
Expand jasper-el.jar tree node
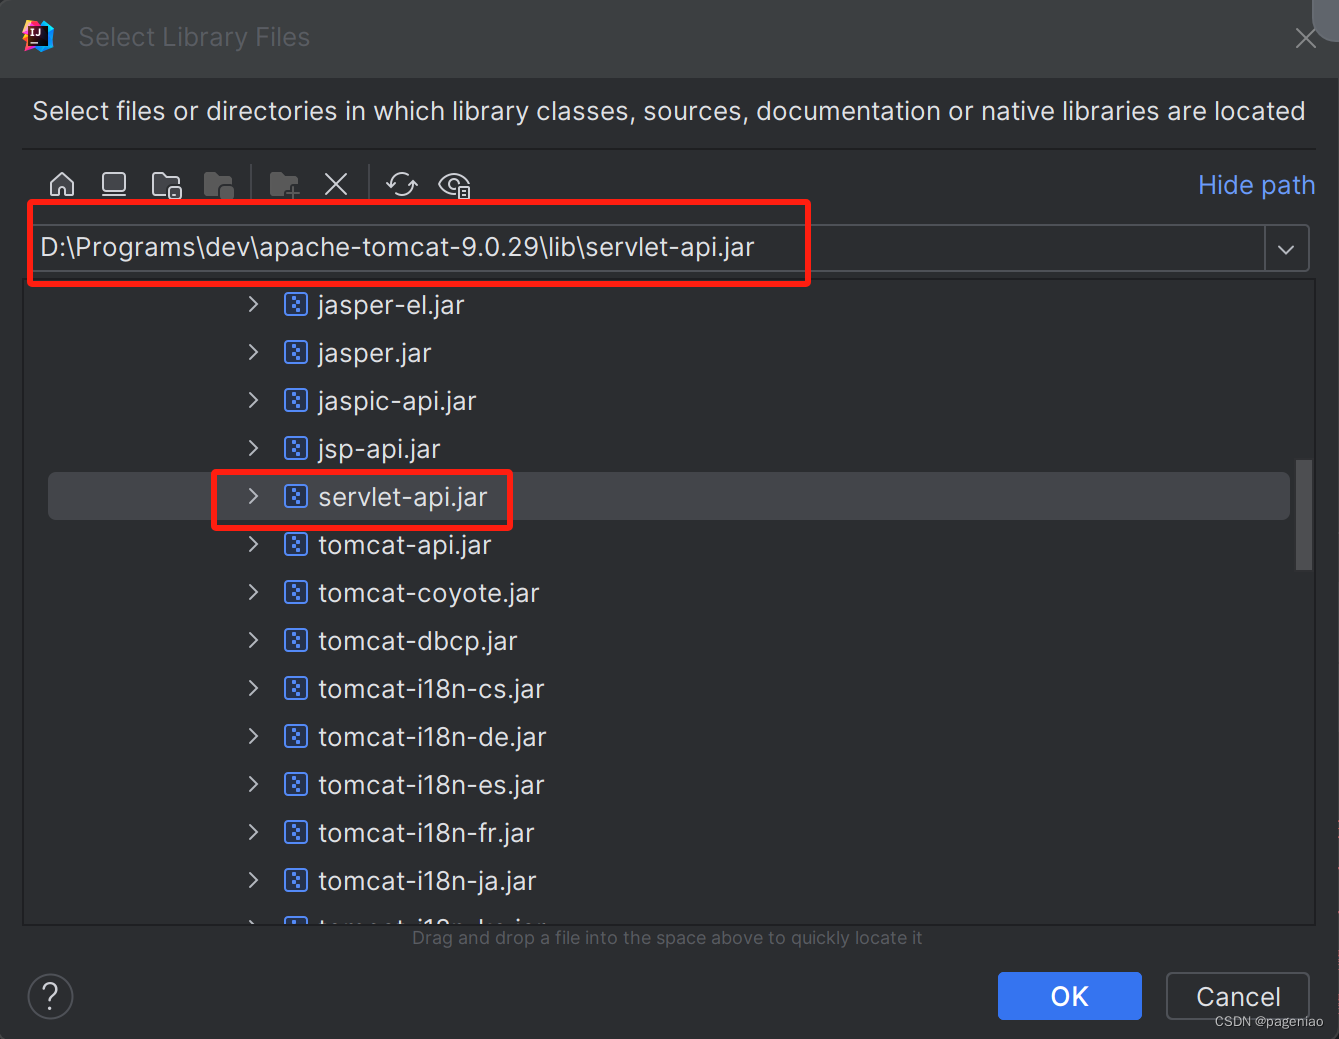[x=253, y=304]
